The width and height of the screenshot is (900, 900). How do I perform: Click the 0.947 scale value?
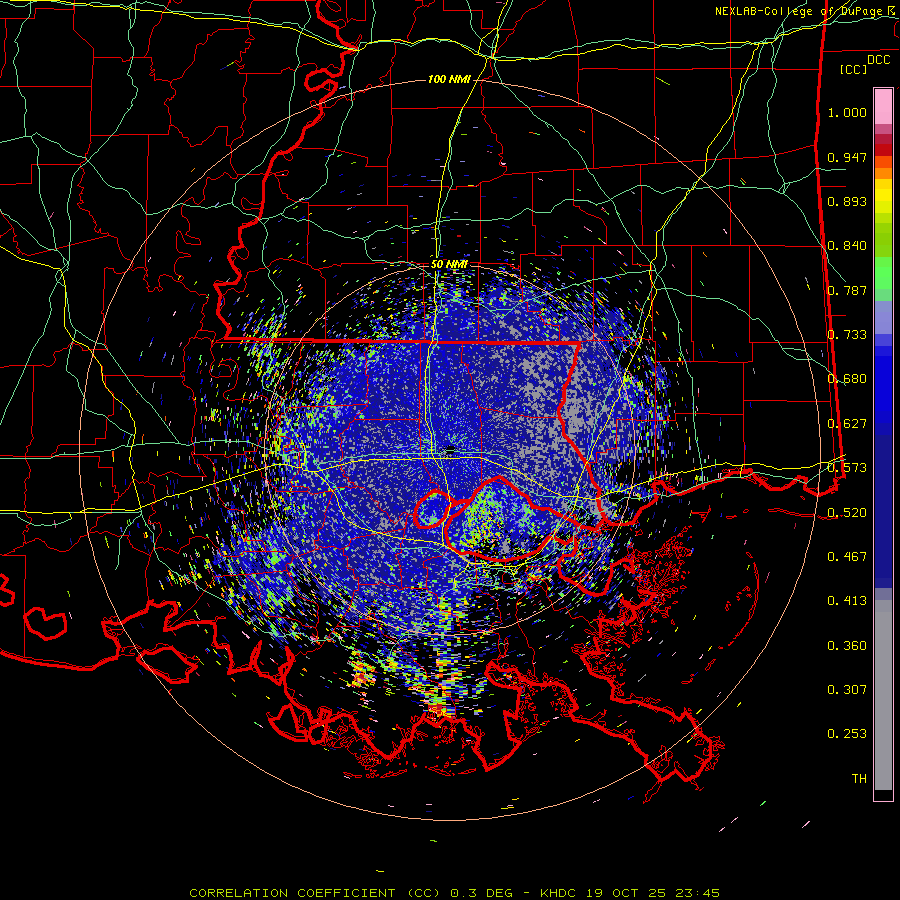(847, 157)
